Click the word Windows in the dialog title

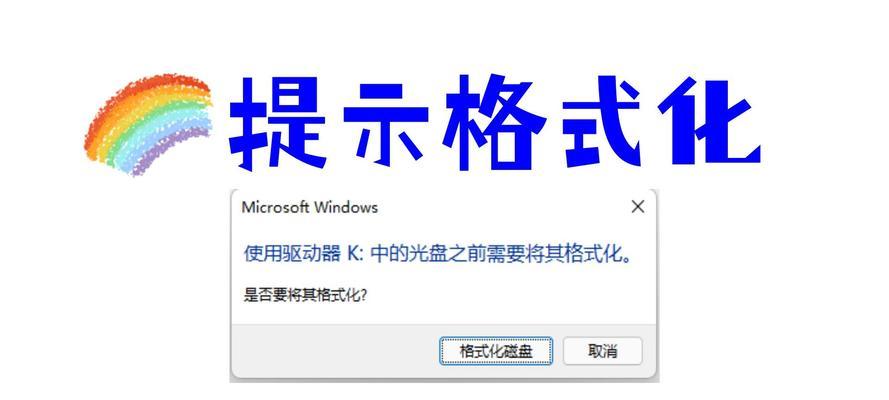[x=345, y=207]
